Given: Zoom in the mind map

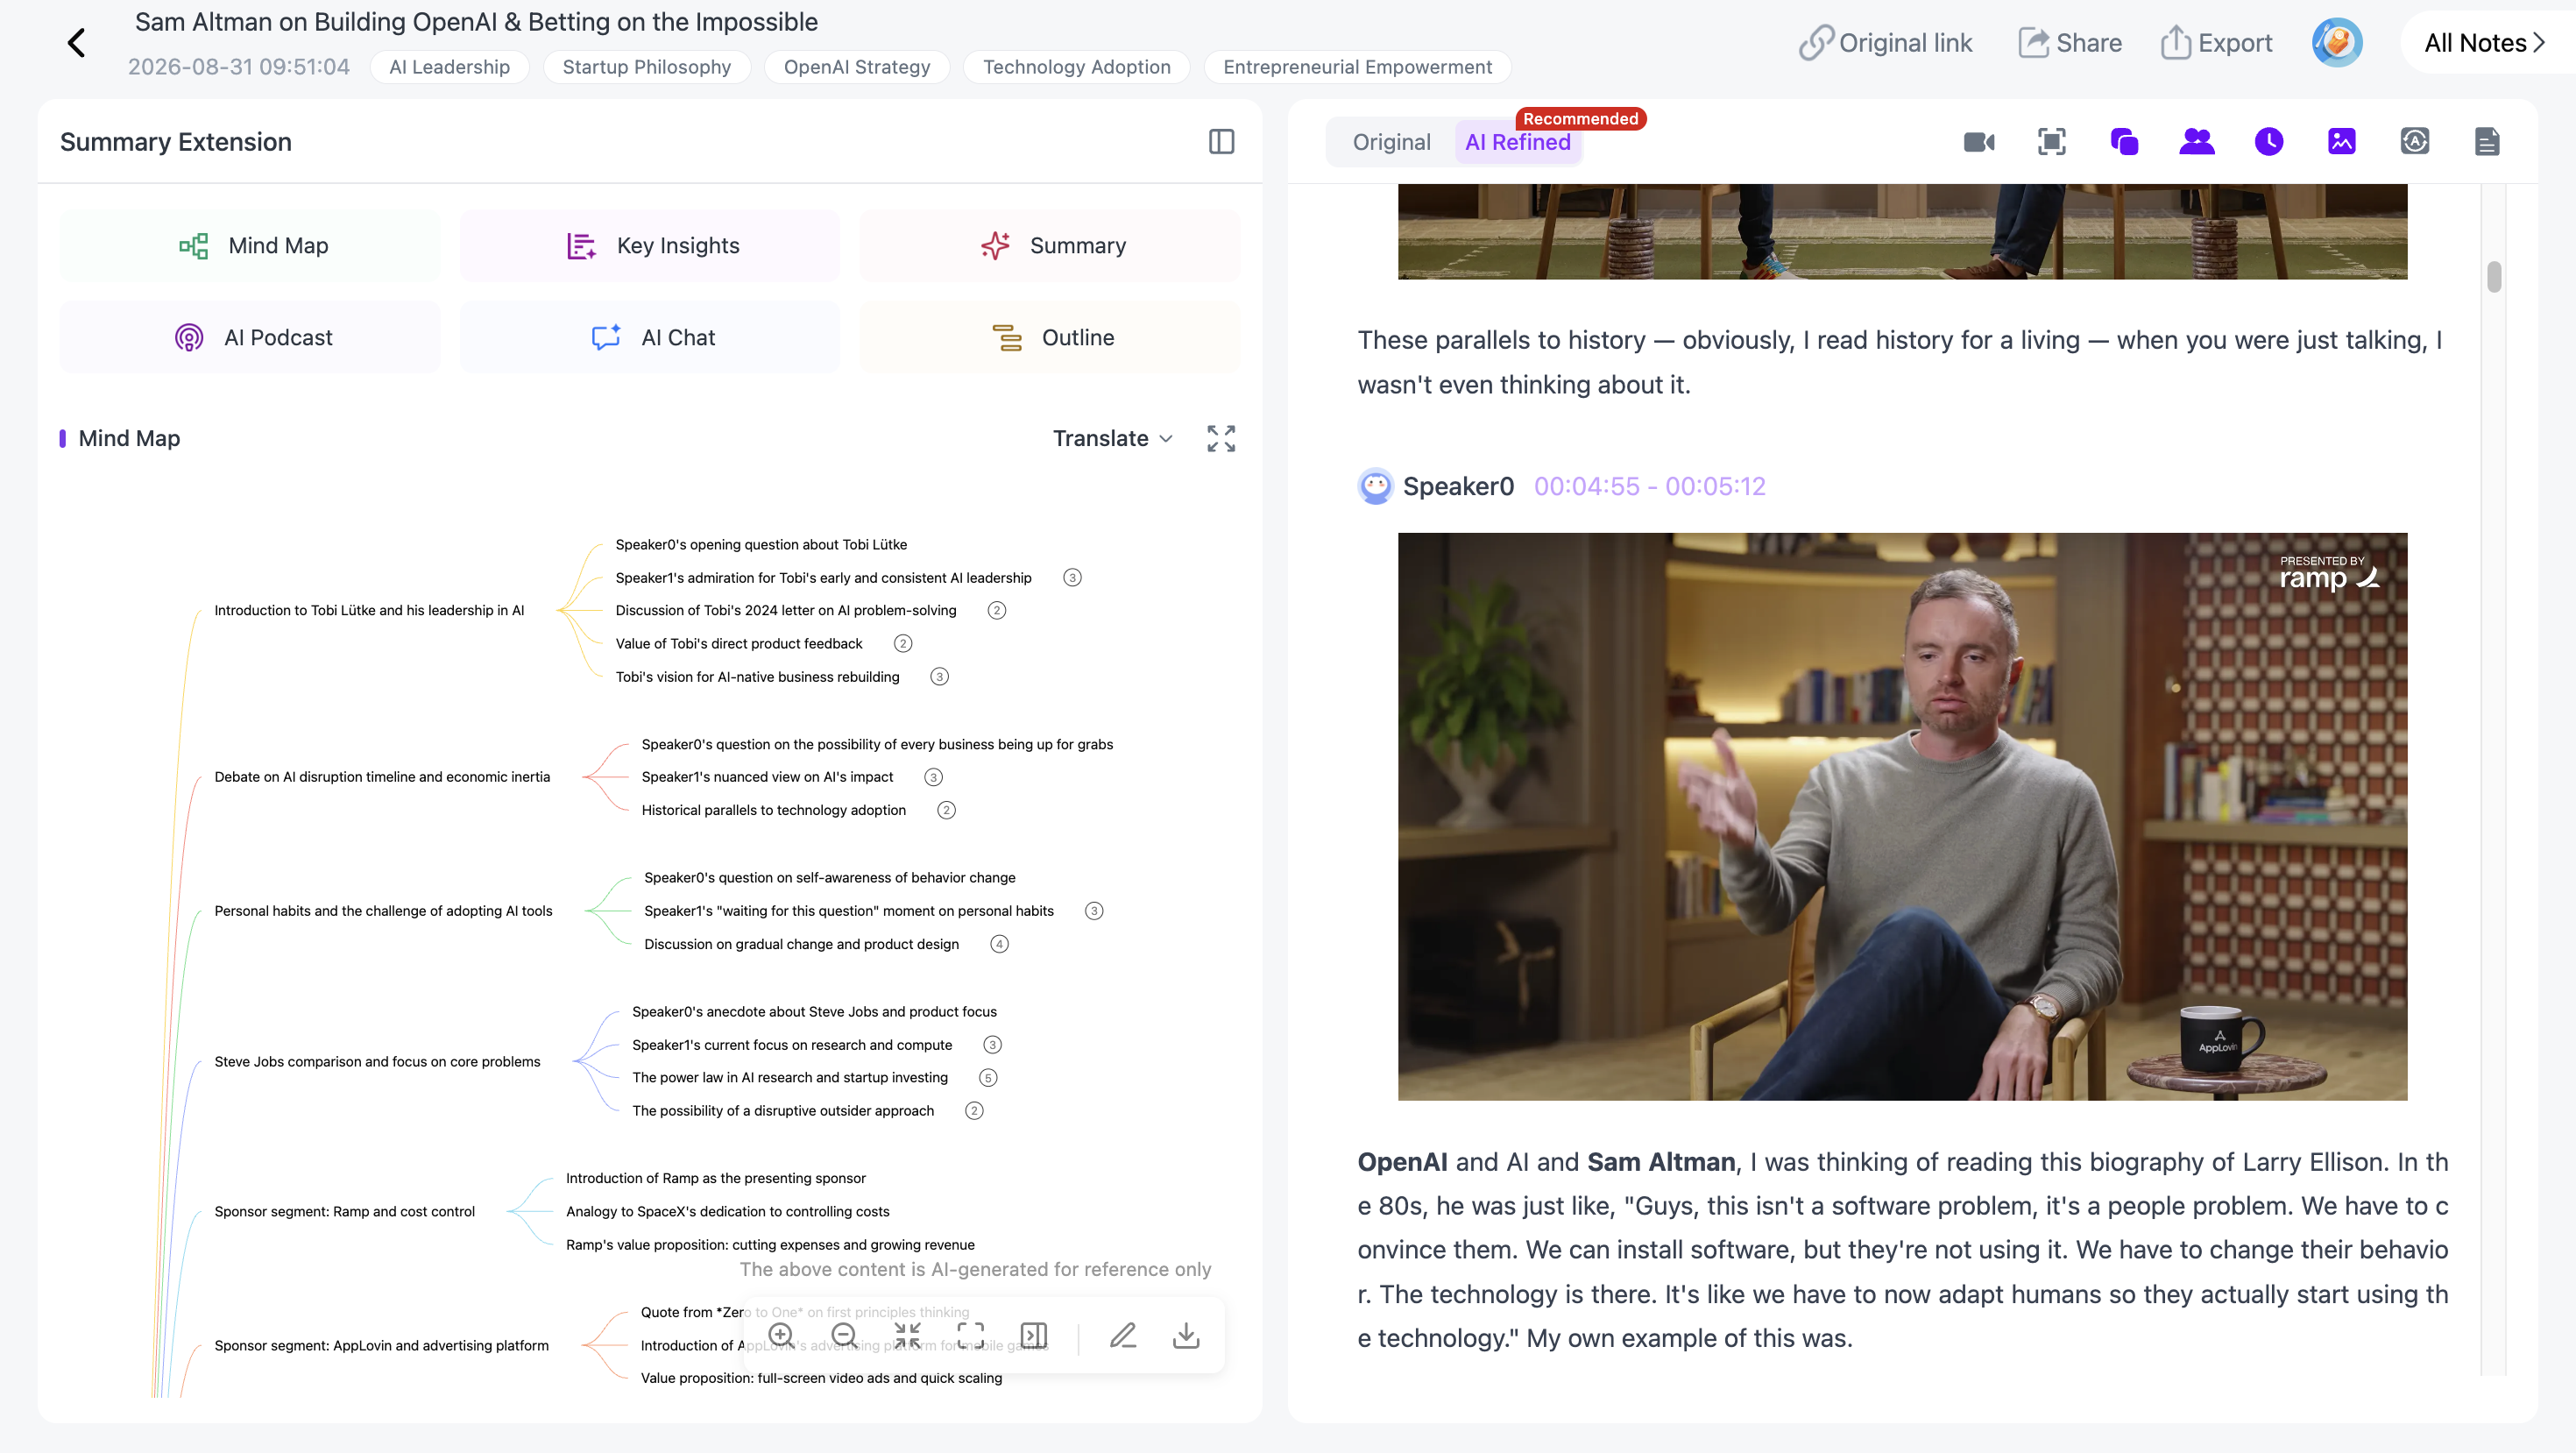Looking at the screenshot, I should 781,1335.
